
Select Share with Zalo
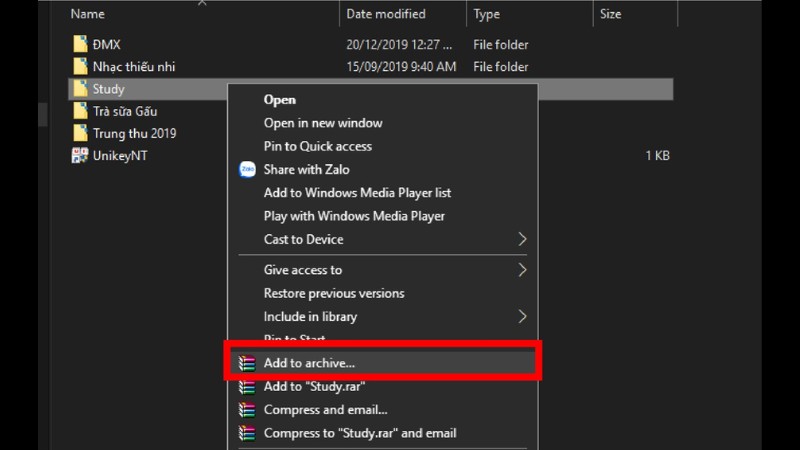306,169
